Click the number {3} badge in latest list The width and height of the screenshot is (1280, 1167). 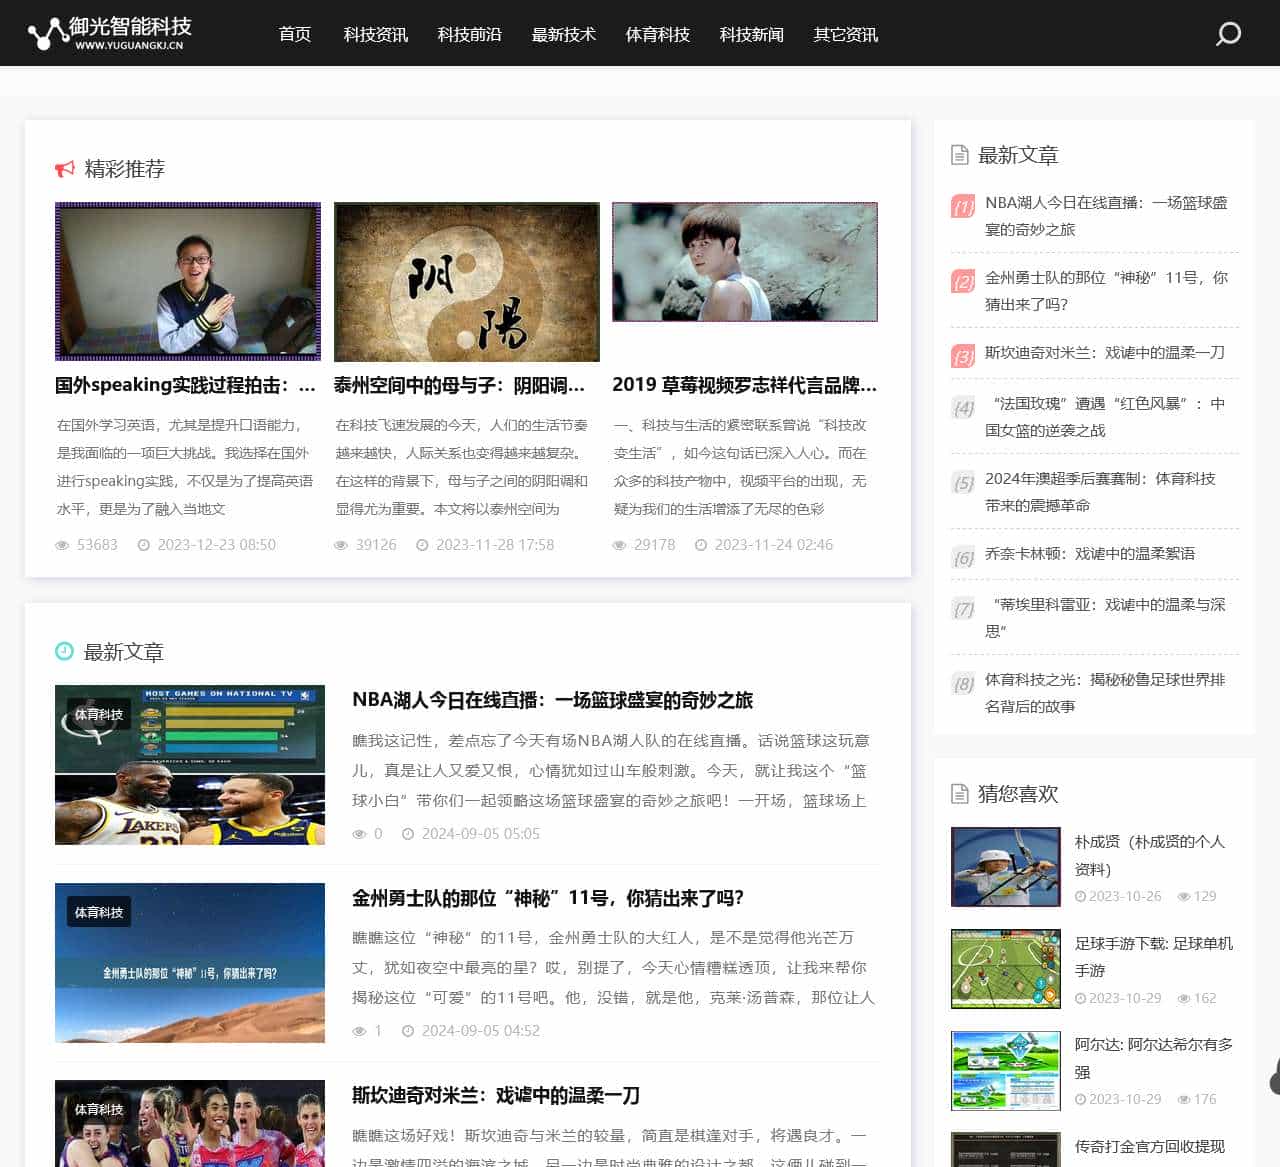963,356
